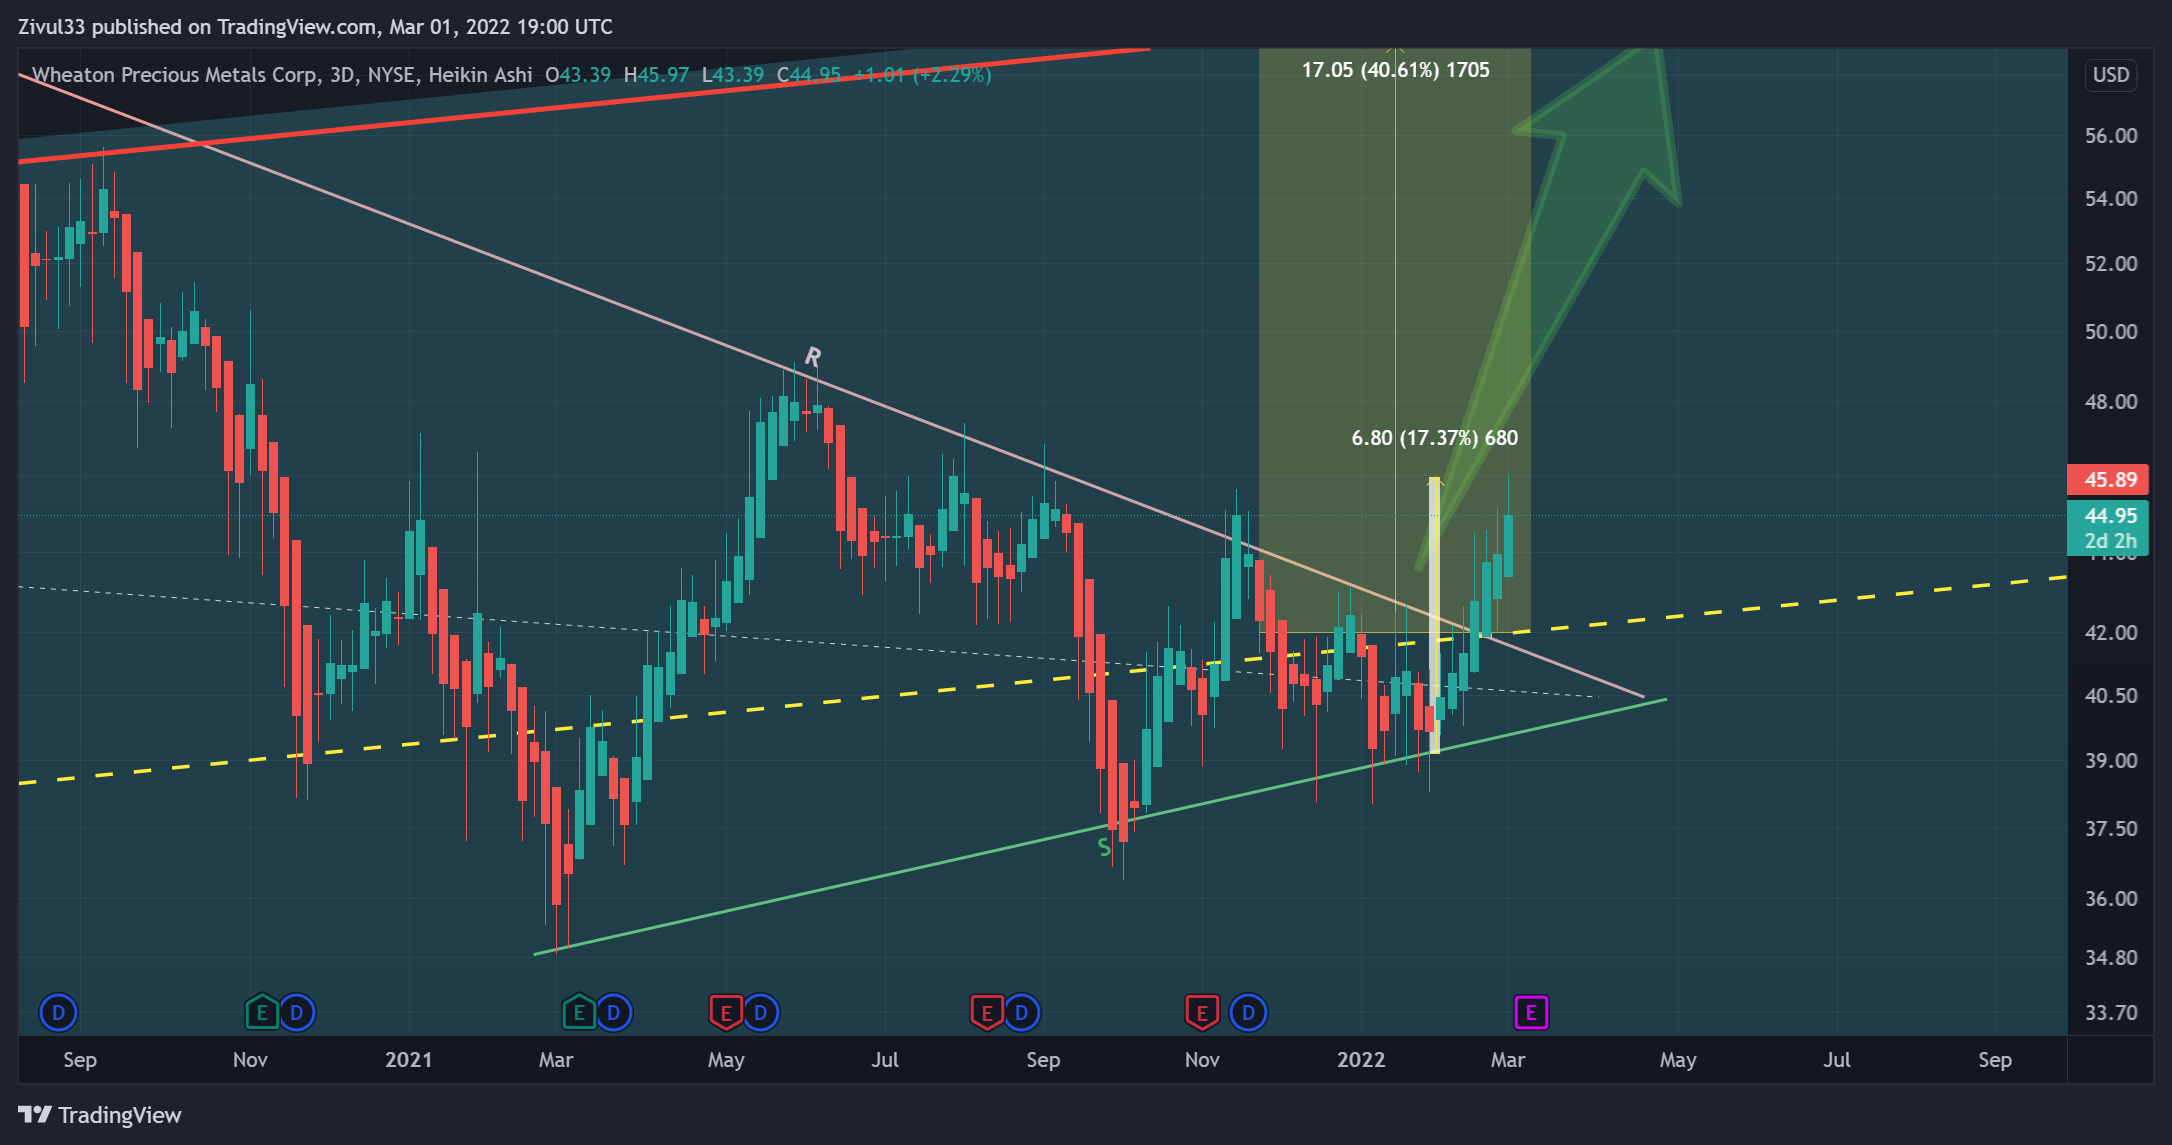The image size is (2172, 1145).
Task: Open the red earnings marker near May 2021
Action: pos(726,1013)
